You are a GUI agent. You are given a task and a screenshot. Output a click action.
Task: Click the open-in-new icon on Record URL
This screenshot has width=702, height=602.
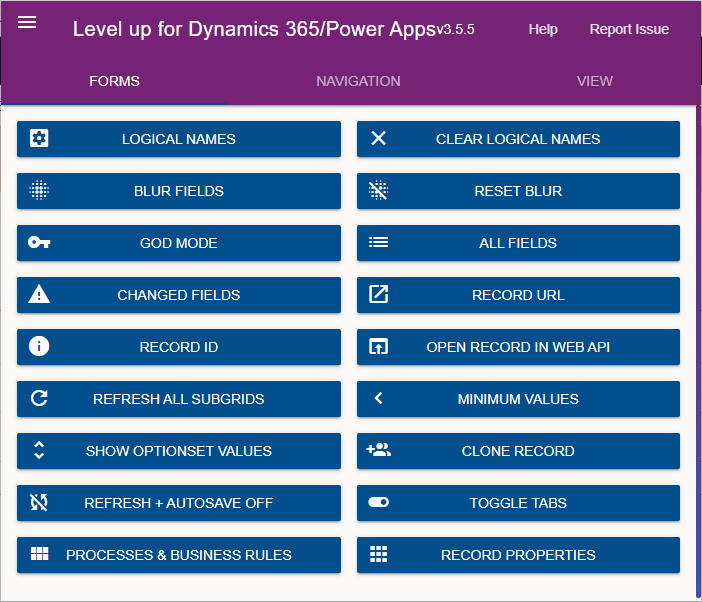pyautogui.click(x=378, y=294)
